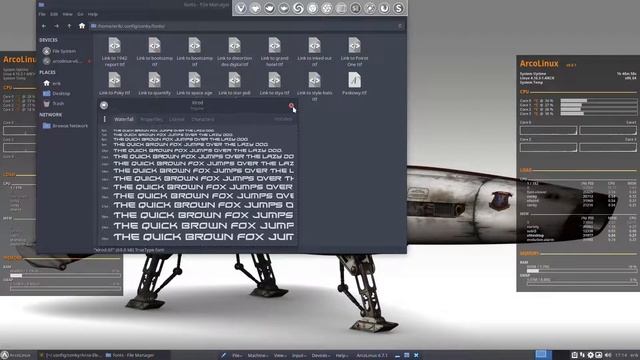This screenshot has width=640, height=360.
Task: Go forward in the file manager
Action: tap(57, 26)
